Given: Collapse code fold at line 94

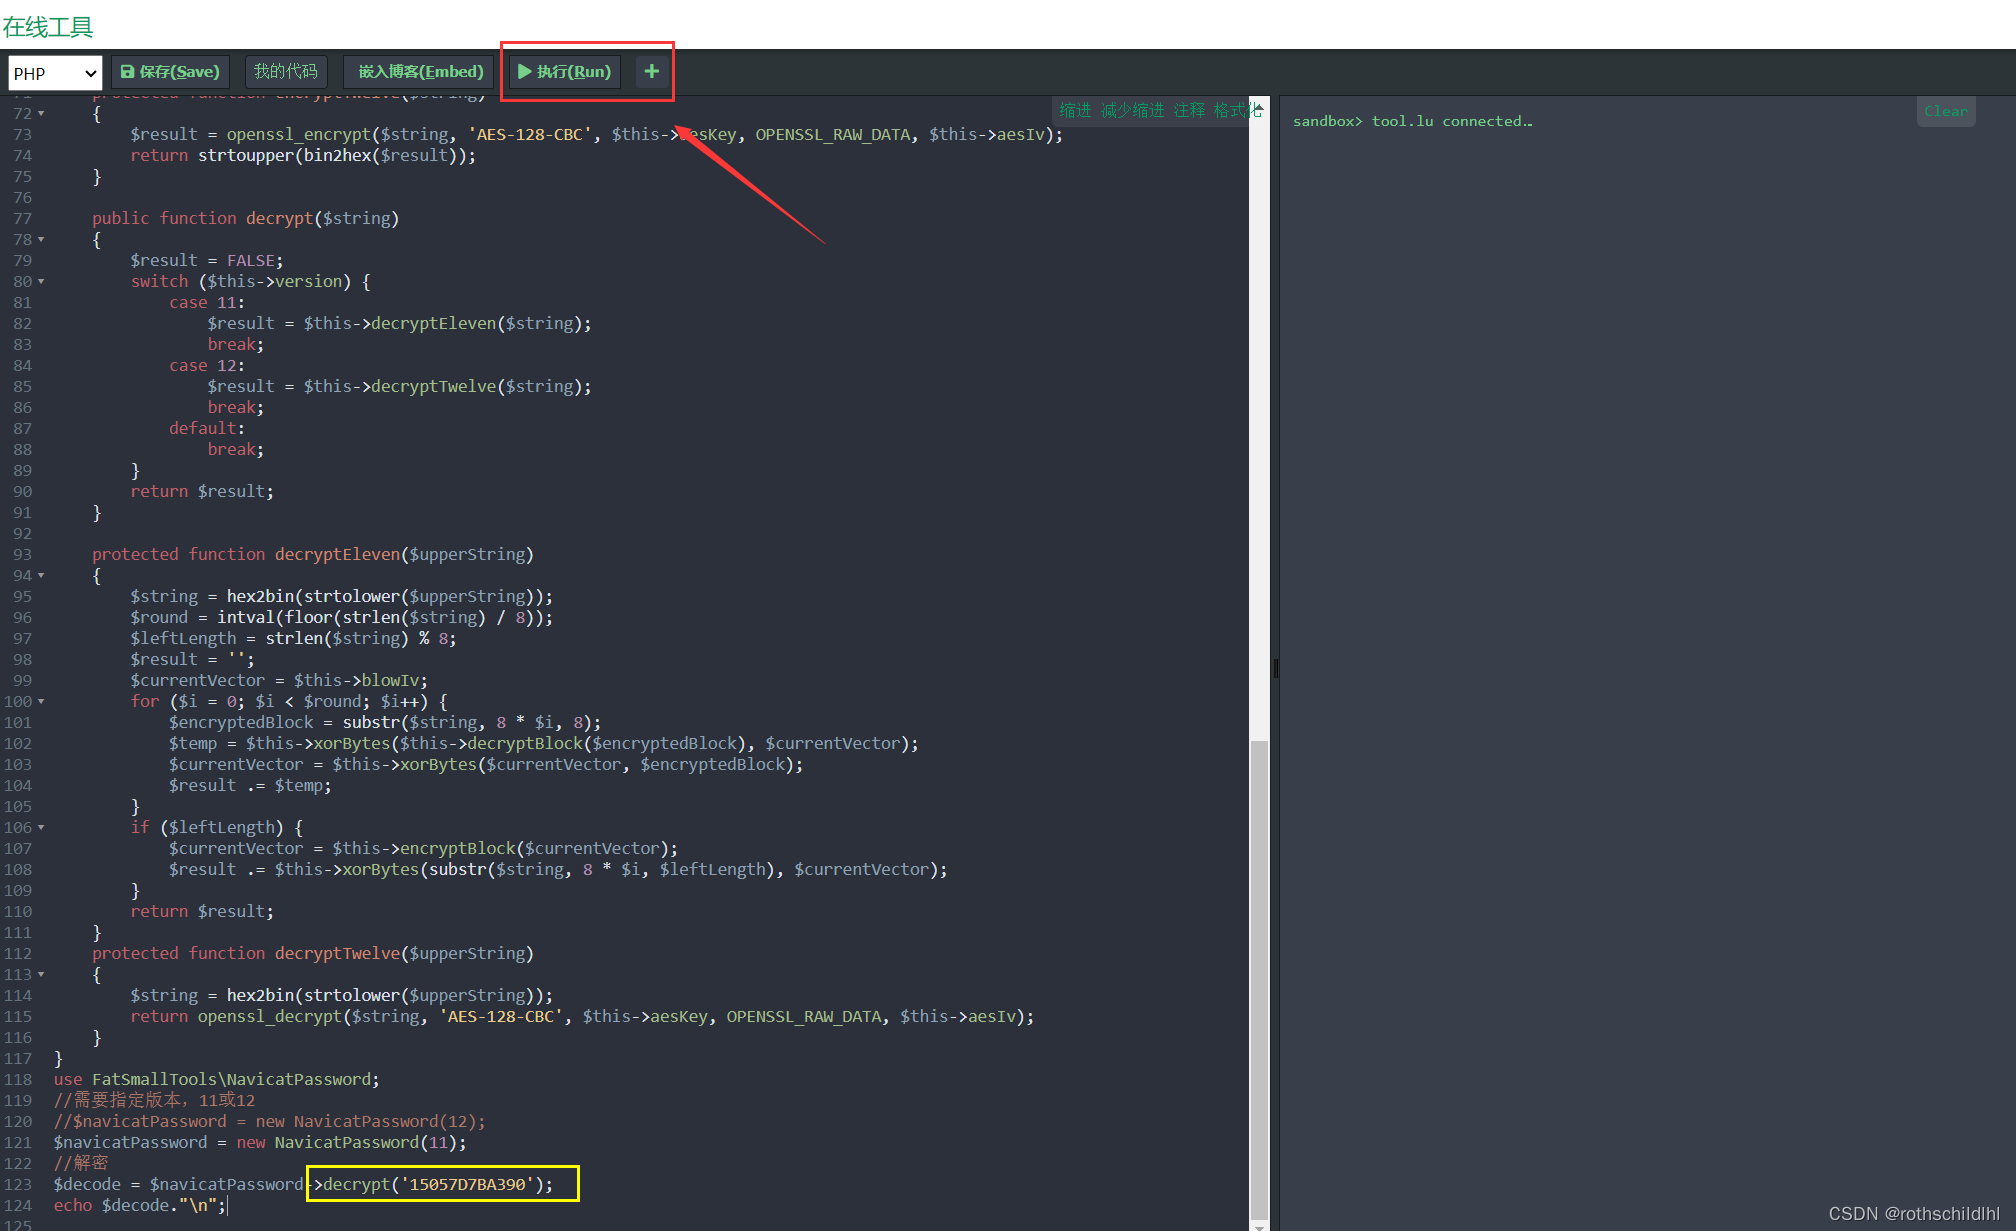Looking at the screenshot, I should [x=41, y=576].
